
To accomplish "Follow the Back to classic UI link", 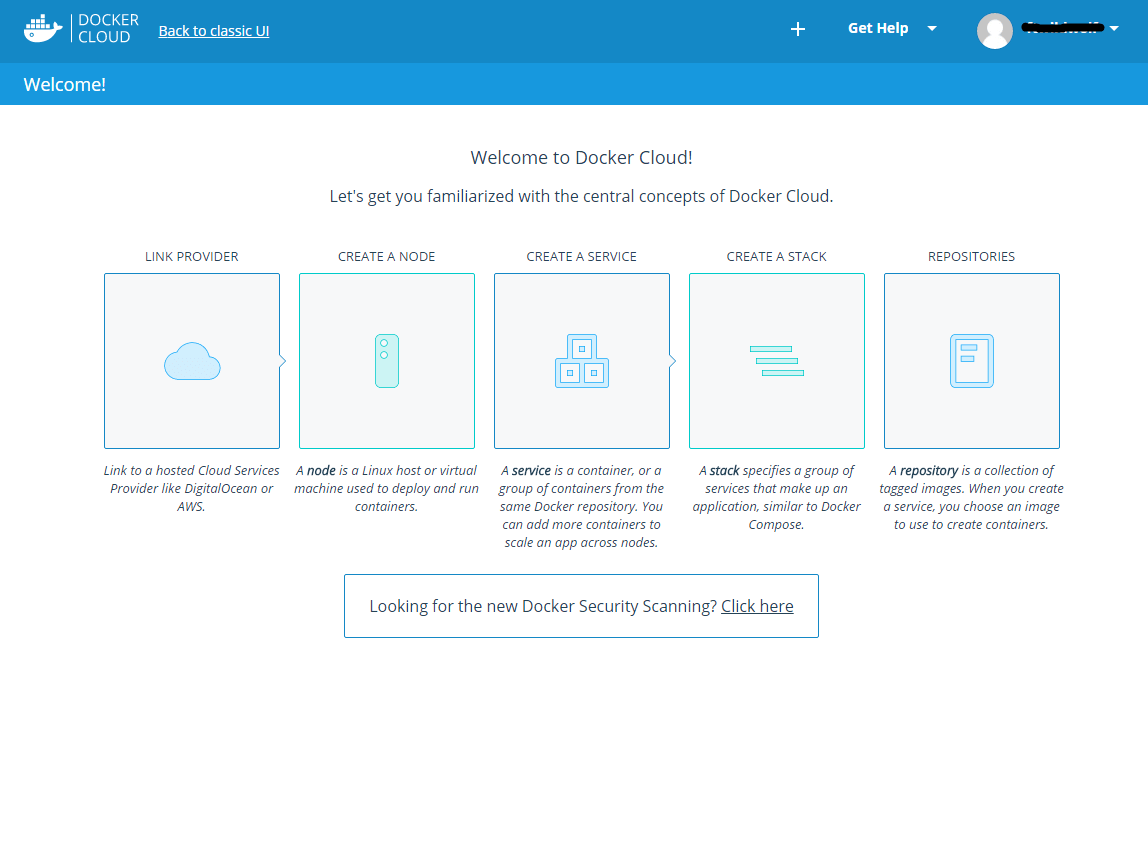I will pos(214,31).
